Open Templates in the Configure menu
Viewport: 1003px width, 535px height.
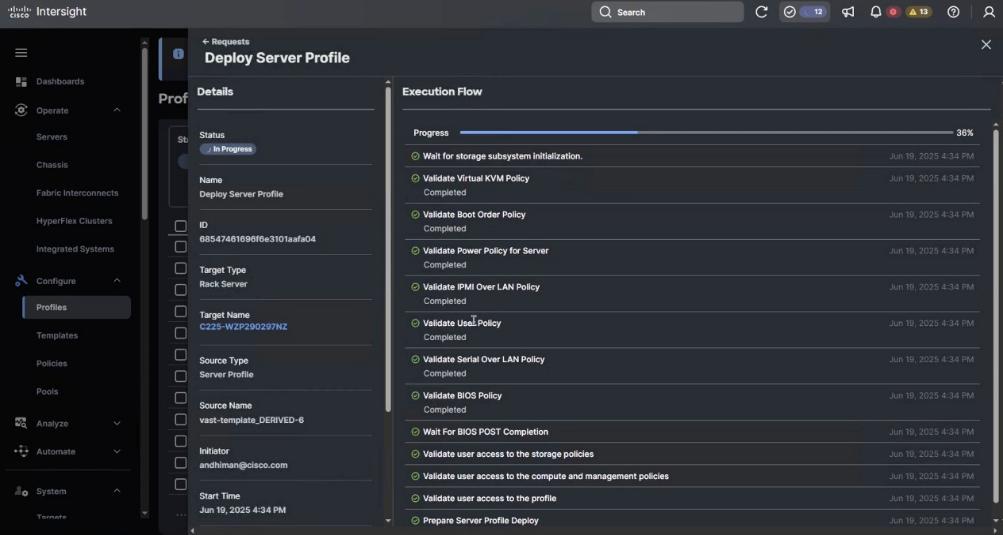[57, 335]
